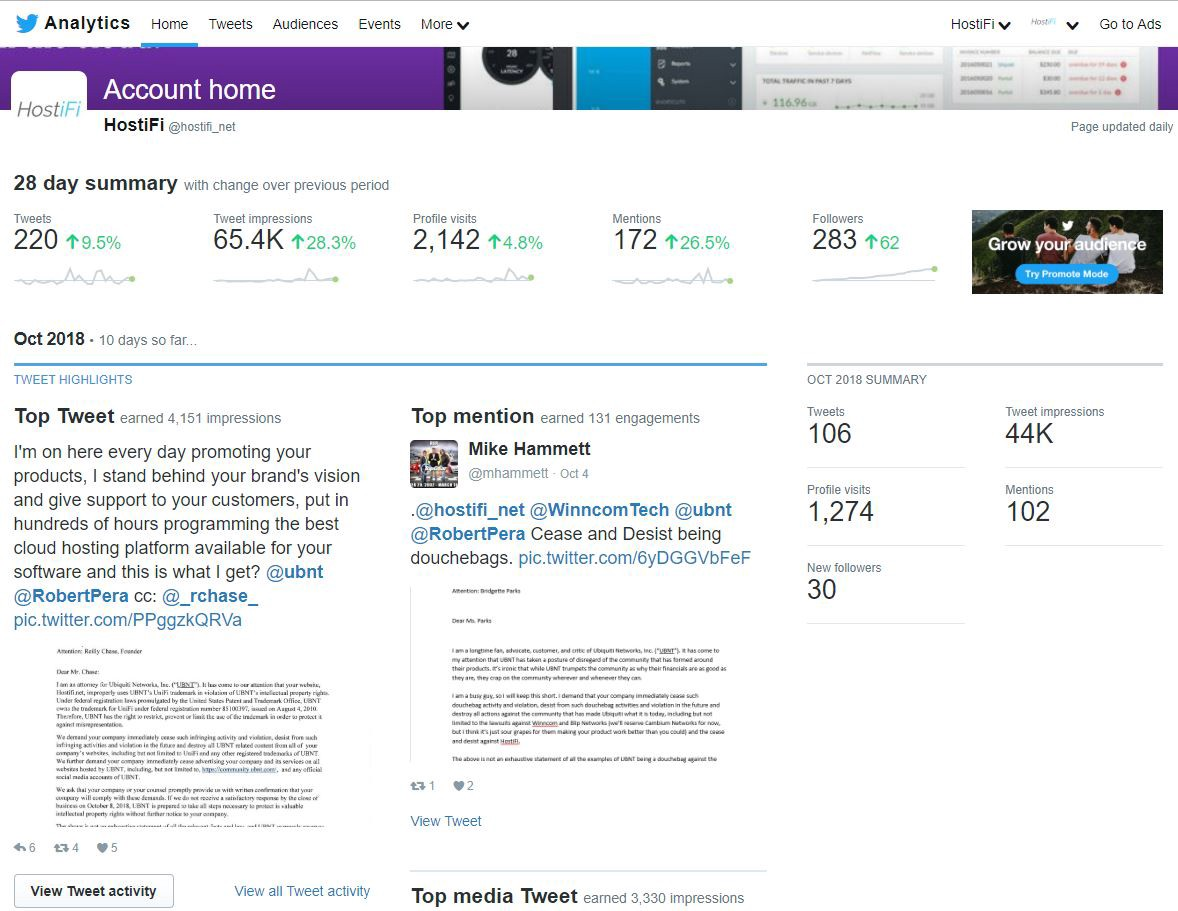This screenshot has width=1178, height=911.
Task: Click the Oct 4 tweet date
Action: [x=574, y=473]
